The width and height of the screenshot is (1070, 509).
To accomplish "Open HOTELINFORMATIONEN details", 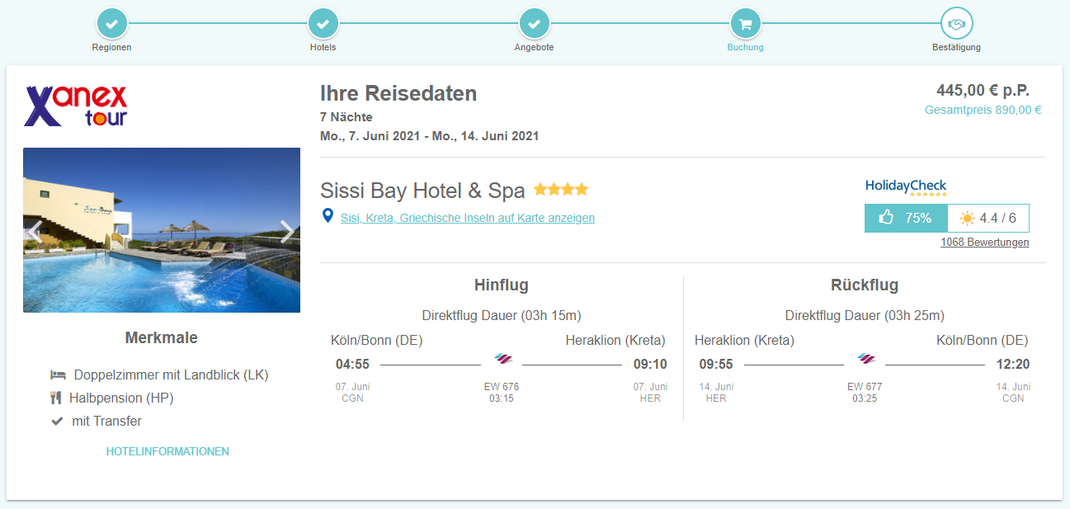I will (x=167, y=451).
